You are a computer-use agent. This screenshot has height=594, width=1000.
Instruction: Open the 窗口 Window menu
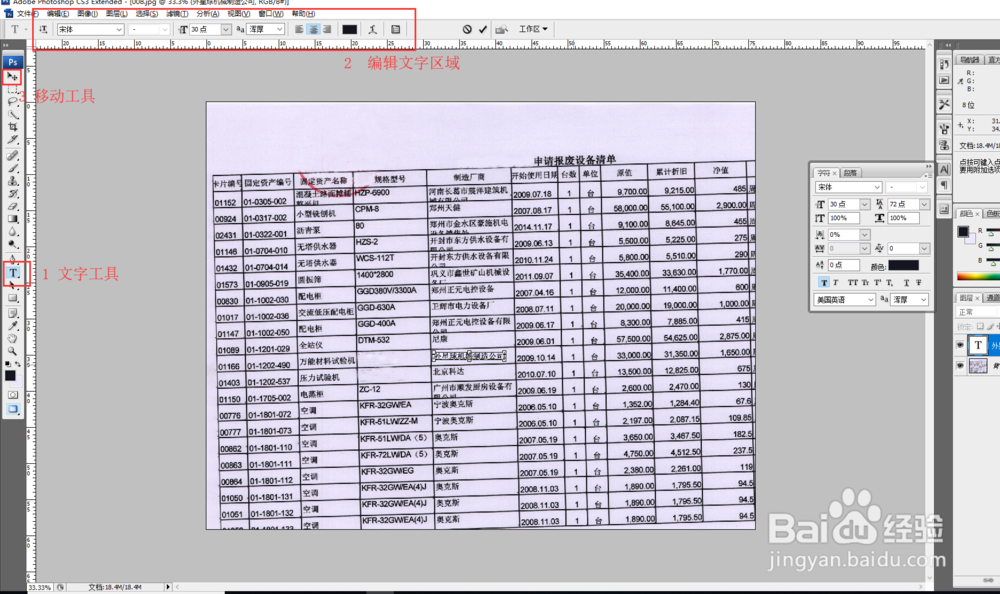271,13
